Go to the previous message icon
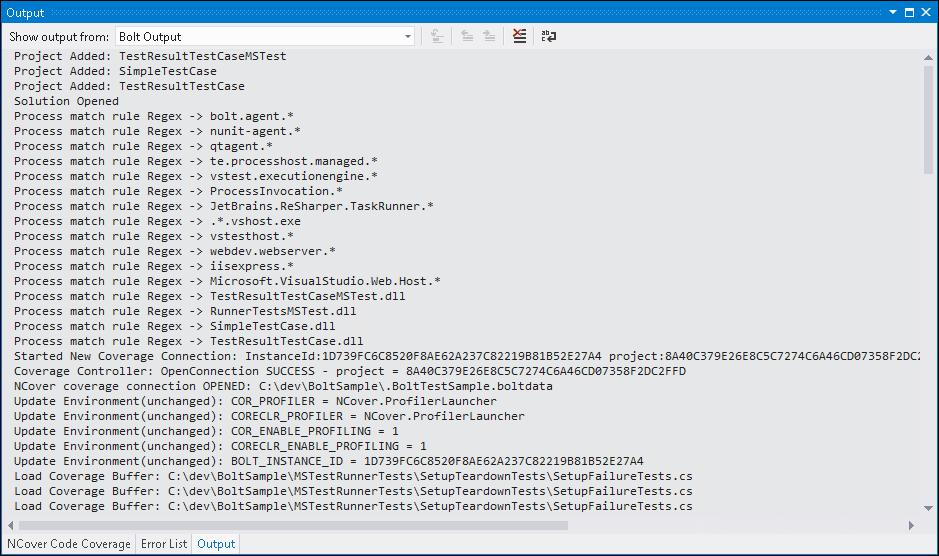 click(x=467, y=36)
